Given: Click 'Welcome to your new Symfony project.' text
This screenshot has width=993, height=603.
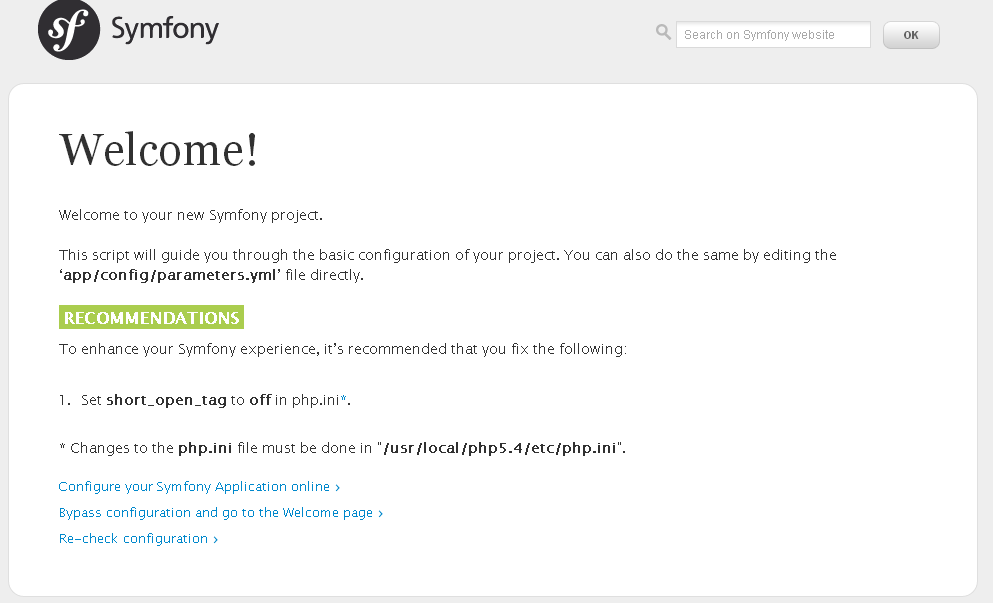Looking at the screenshot, I should click(x=191, y=215).
